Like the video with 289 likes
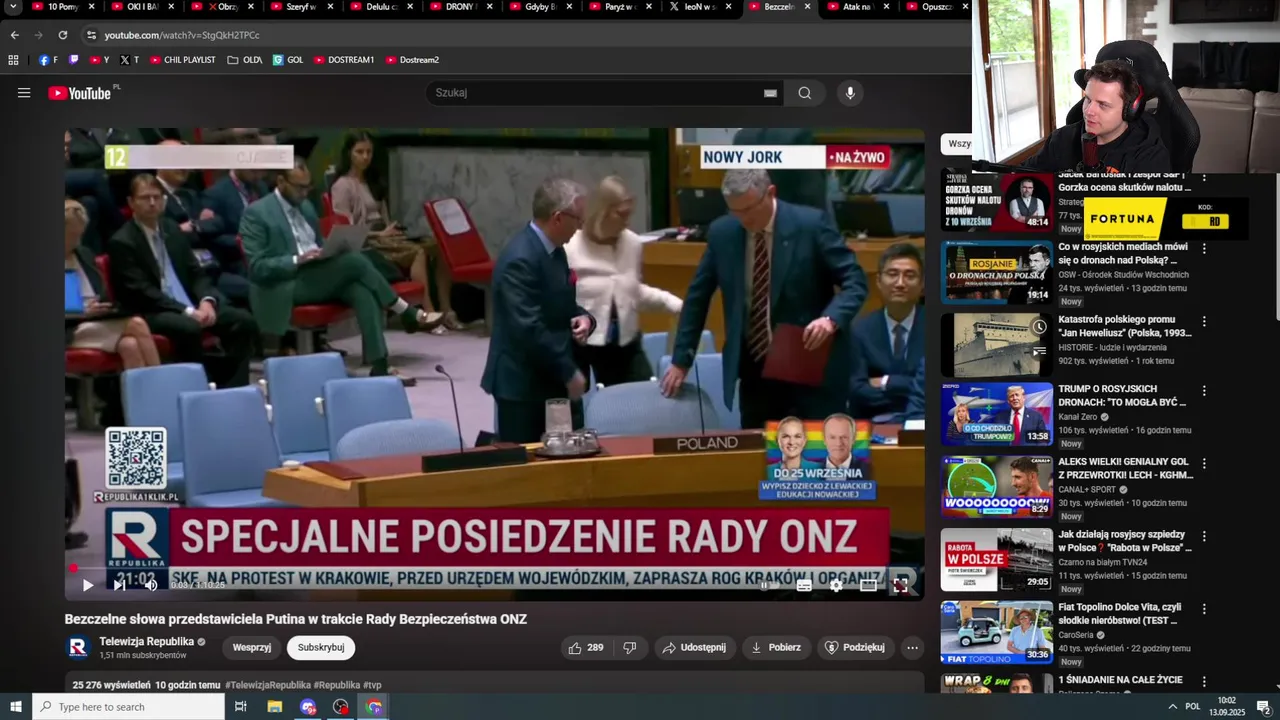This screenshot has height=720, width=1280. pyautogui.click(x=586, y=648)
